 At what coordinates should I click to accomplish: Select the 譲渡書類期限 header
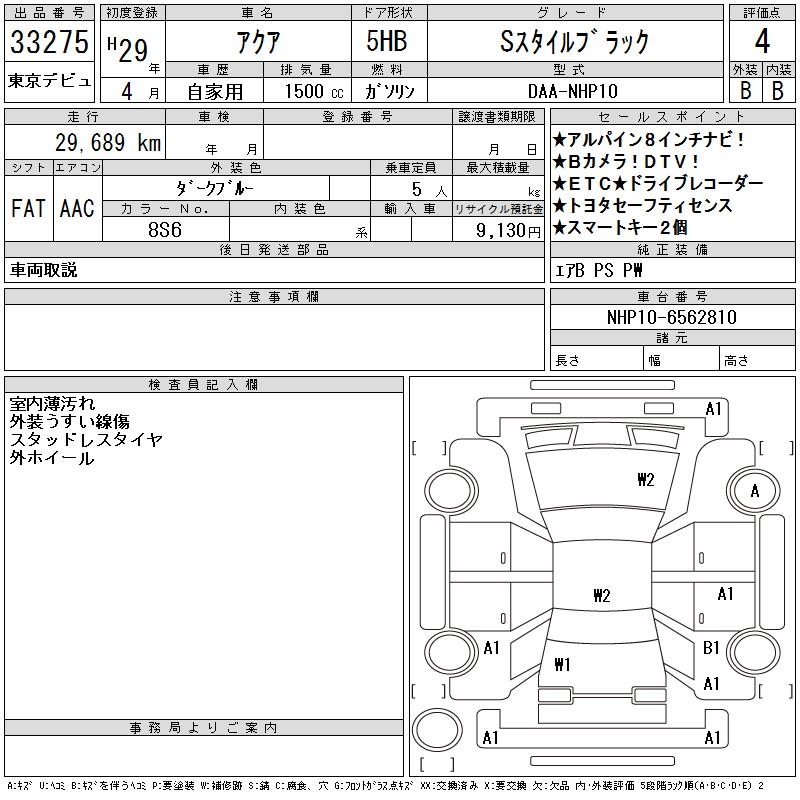coord(497,116)
